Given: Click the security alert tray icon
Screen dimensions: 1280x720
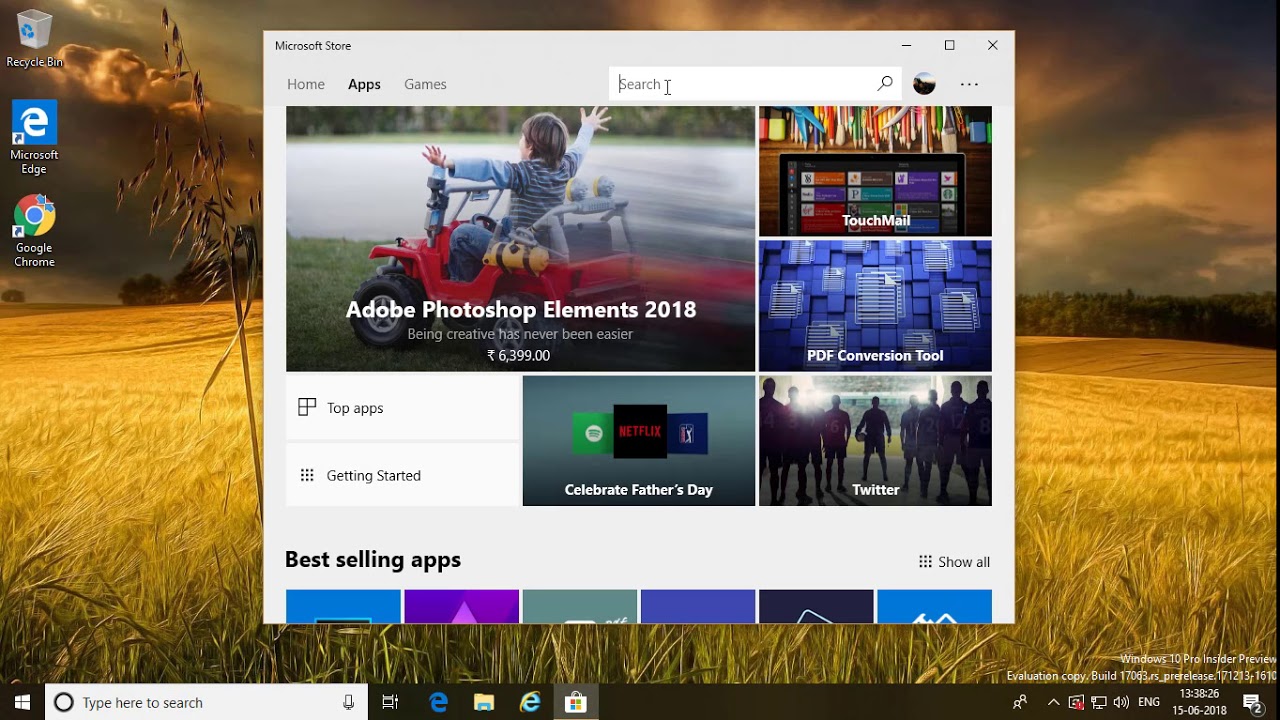Looking at the screenshot, I should (1076, 702).
